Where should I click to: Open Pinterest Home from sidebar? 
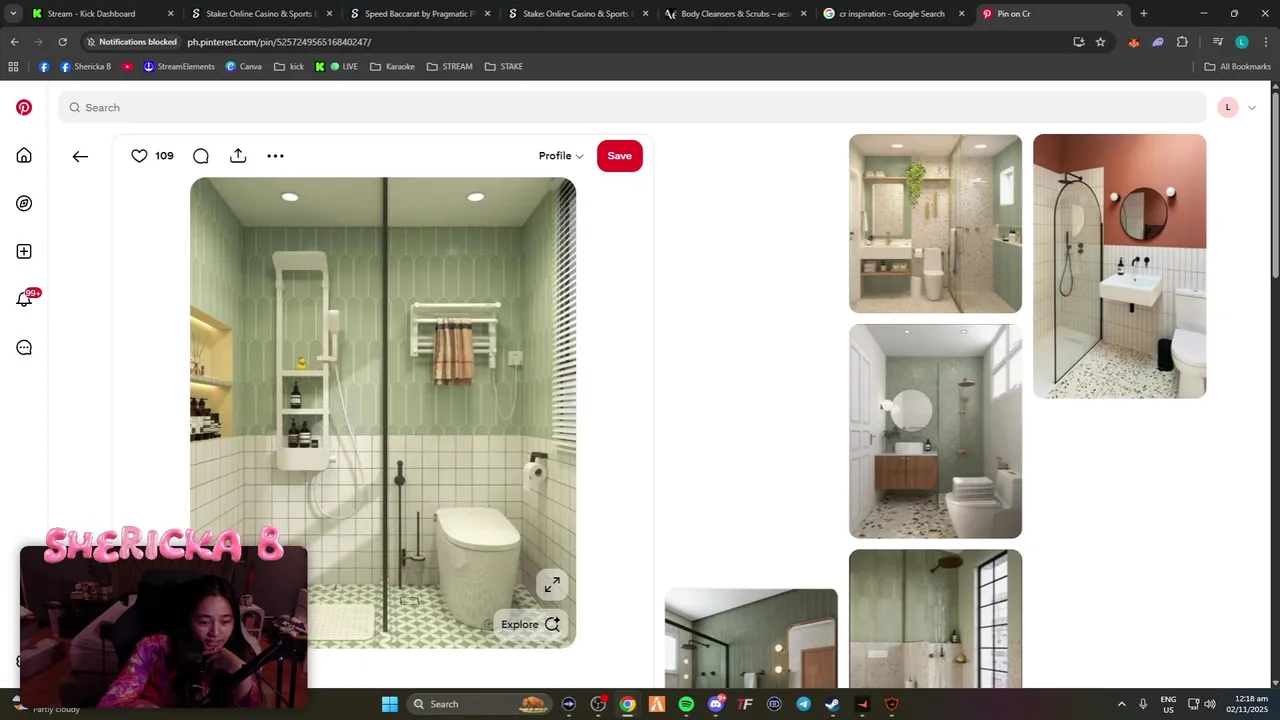24,155
